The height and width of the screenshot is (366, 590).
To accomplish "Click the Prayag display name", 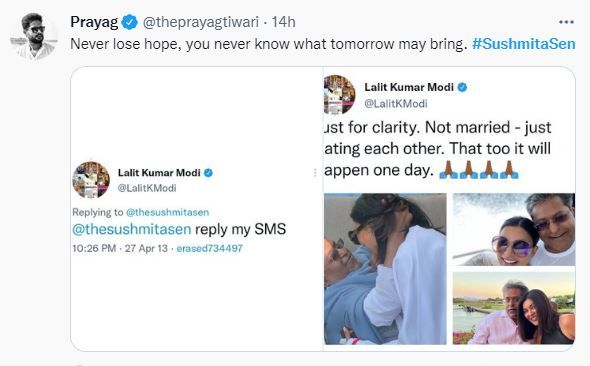I will 94,22.
